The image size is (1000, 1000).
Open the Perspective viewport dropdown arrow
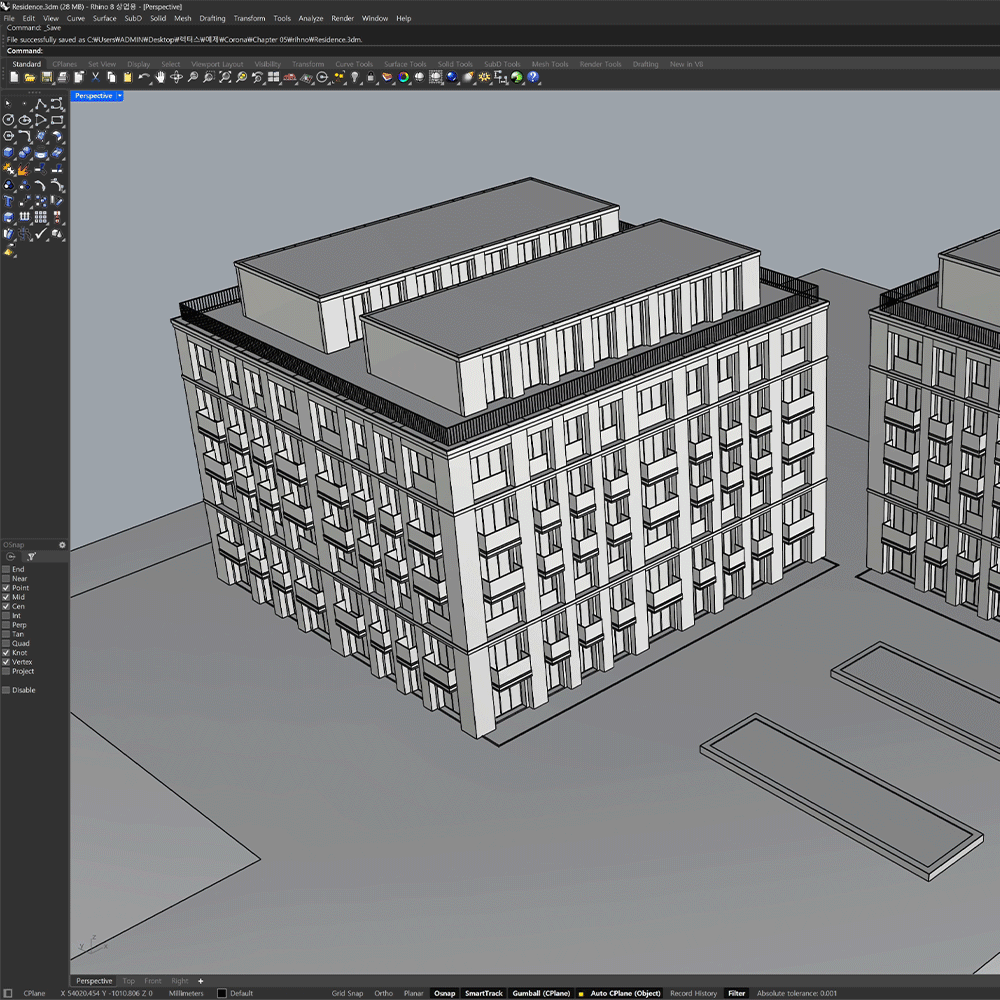pos(120,96)
